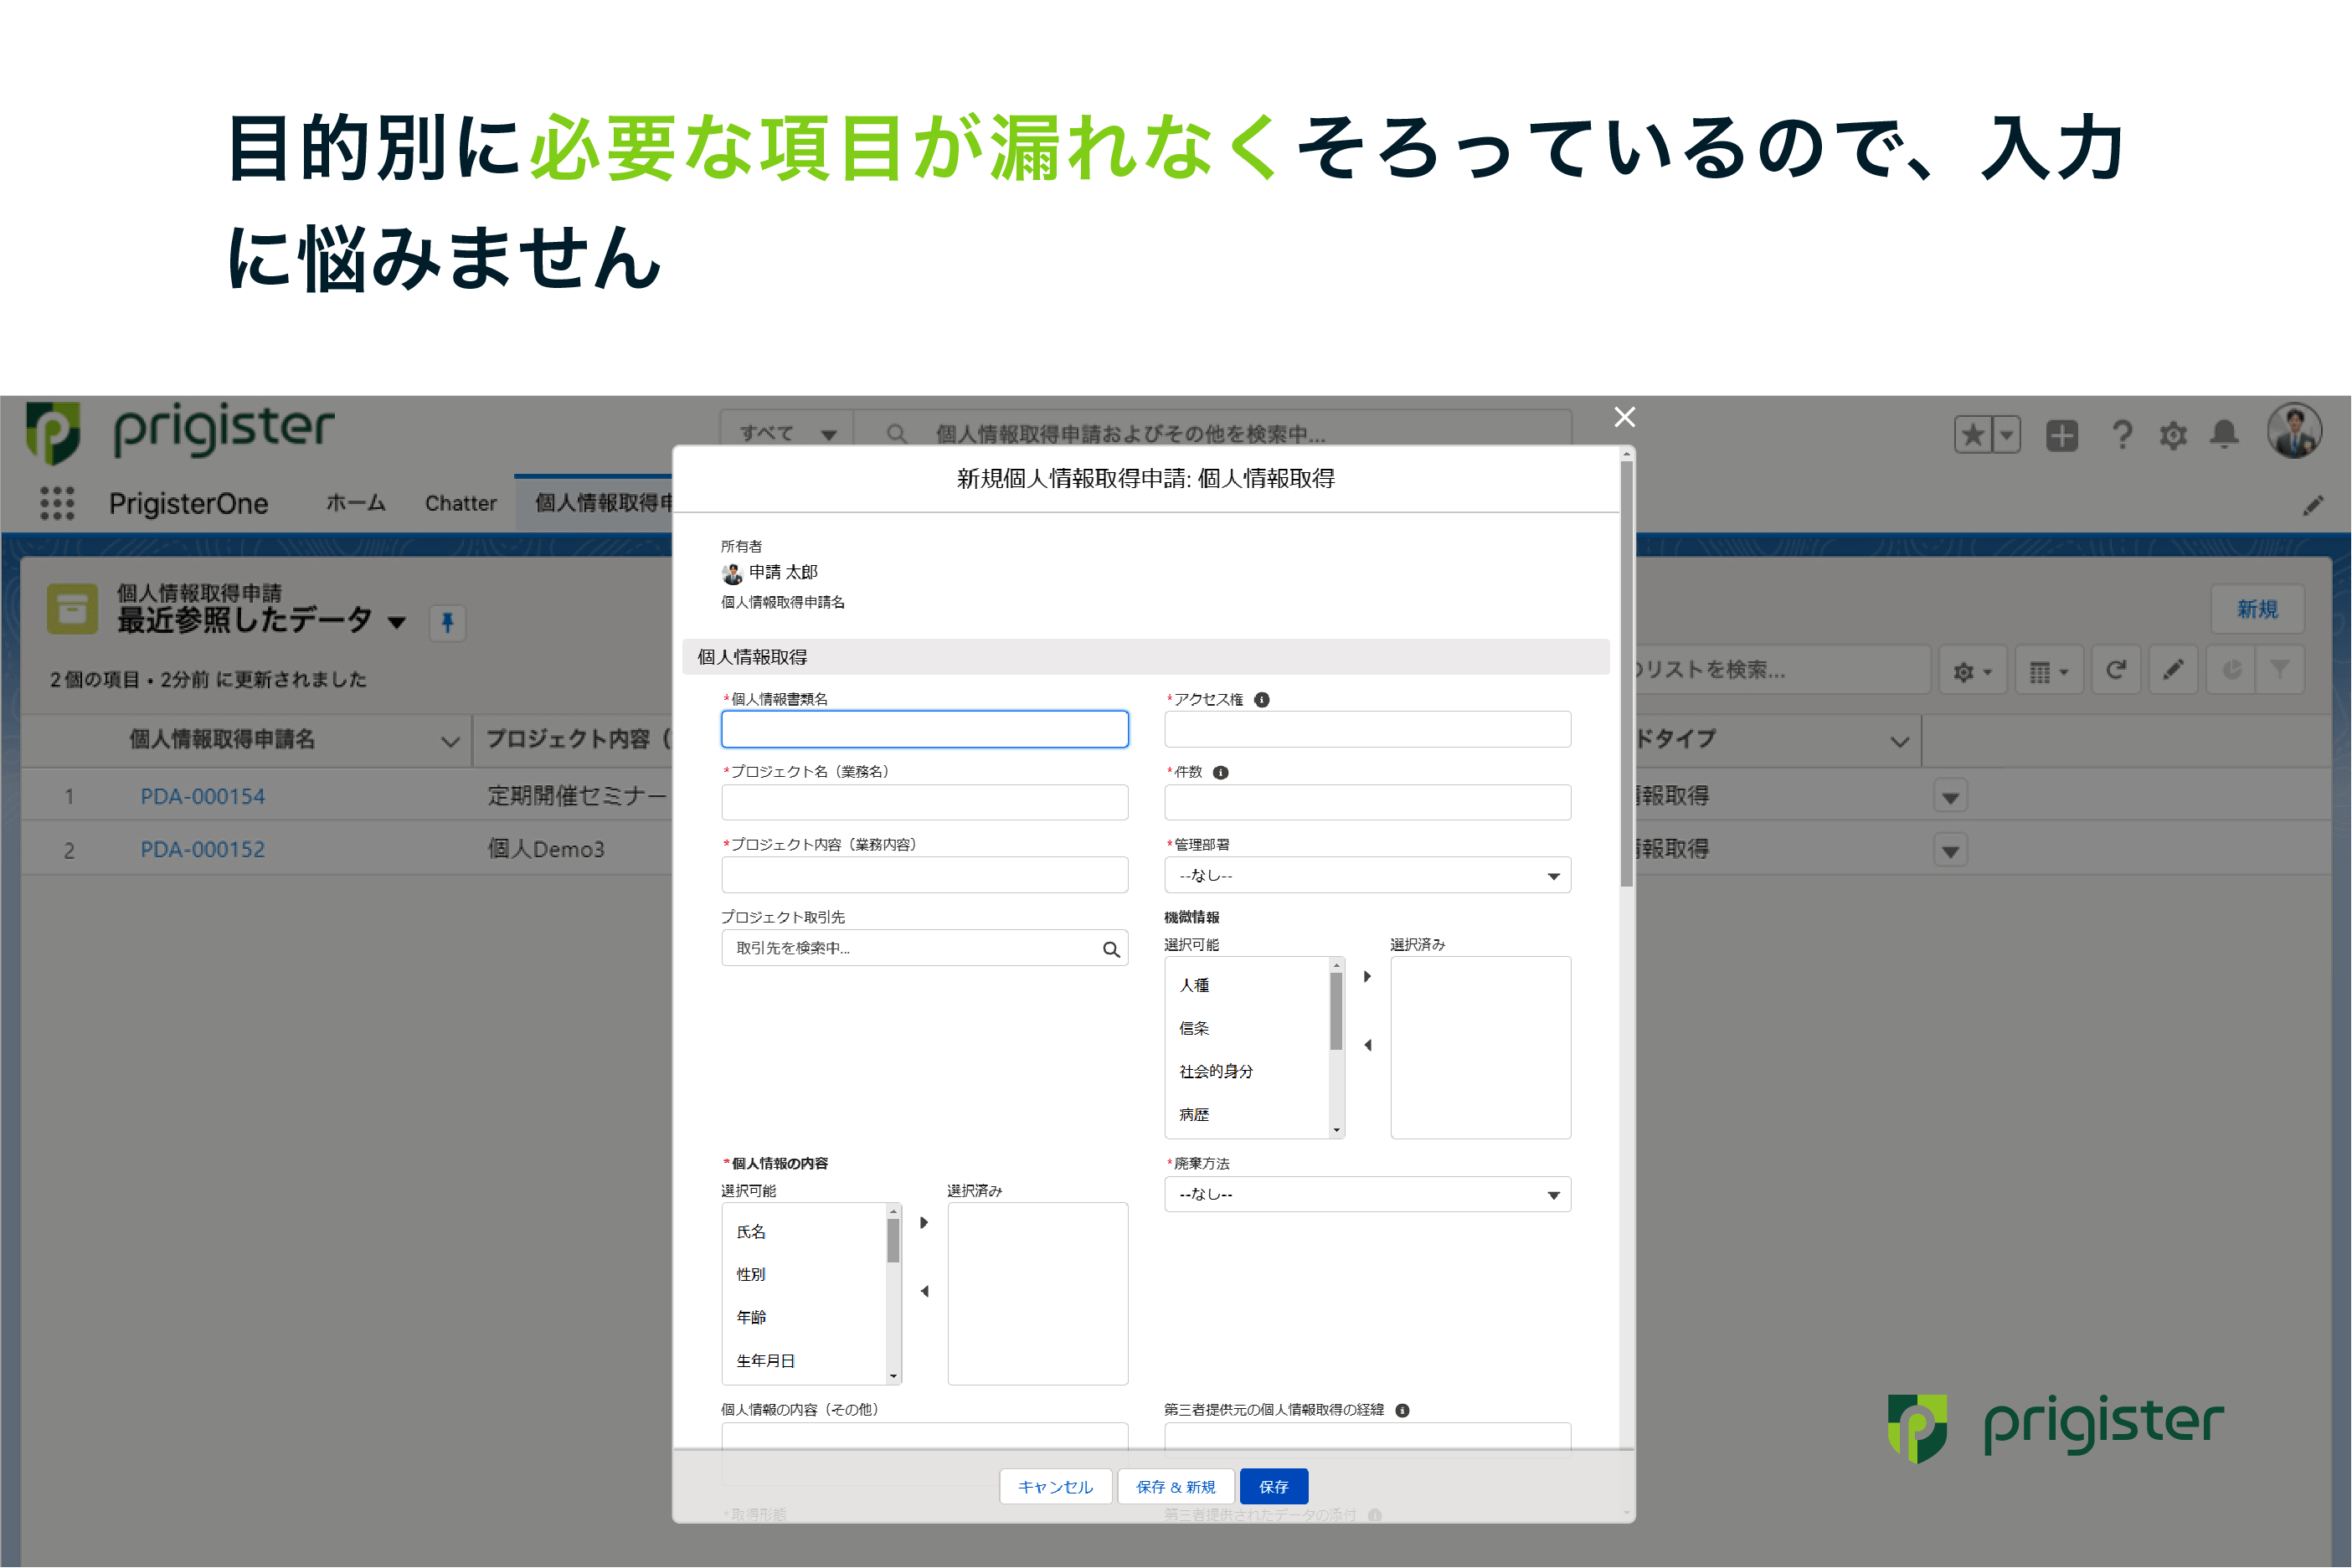Click the プロジェクト名（業務名） input field

925,803
